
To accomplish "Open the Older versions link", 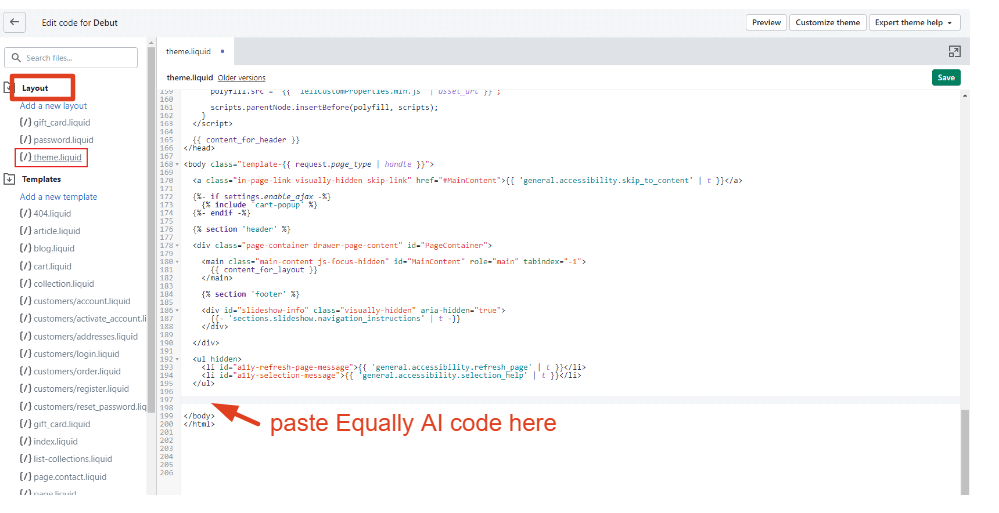I will click(242, 77).
